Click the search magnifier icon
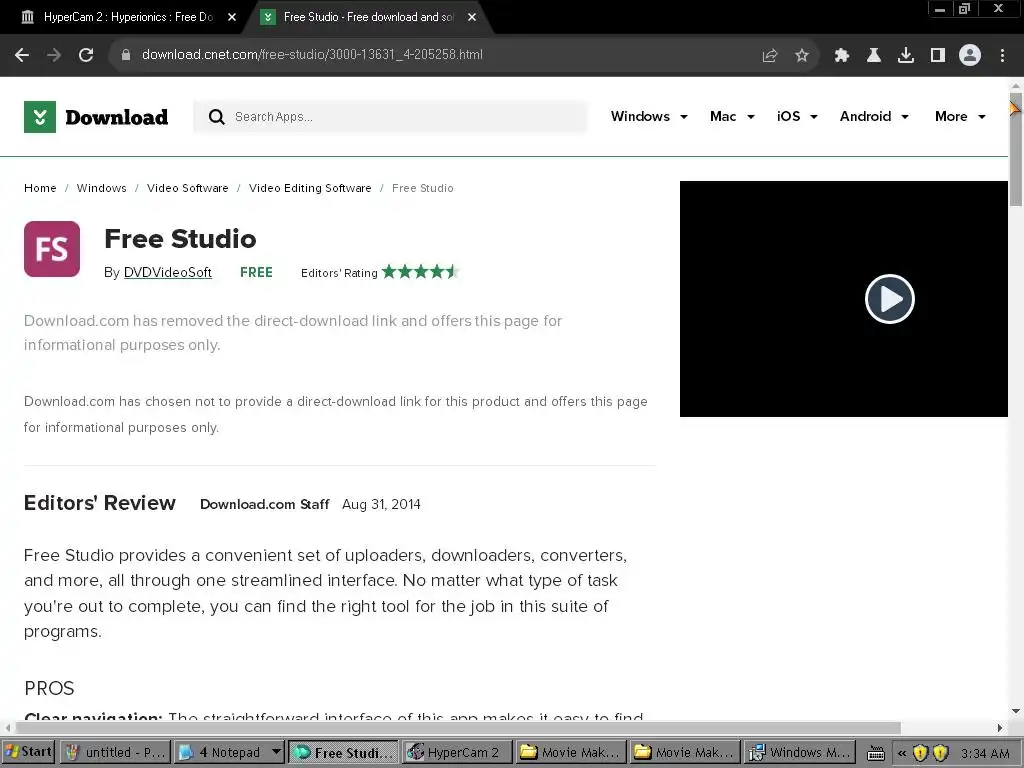This screenshot has width=1024, height=768. coord(216,117)
